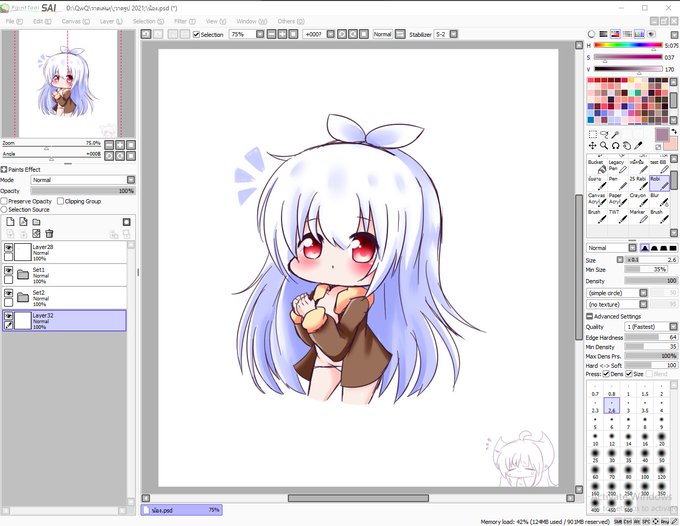Open the Edit menu

[x=42, y=21]
